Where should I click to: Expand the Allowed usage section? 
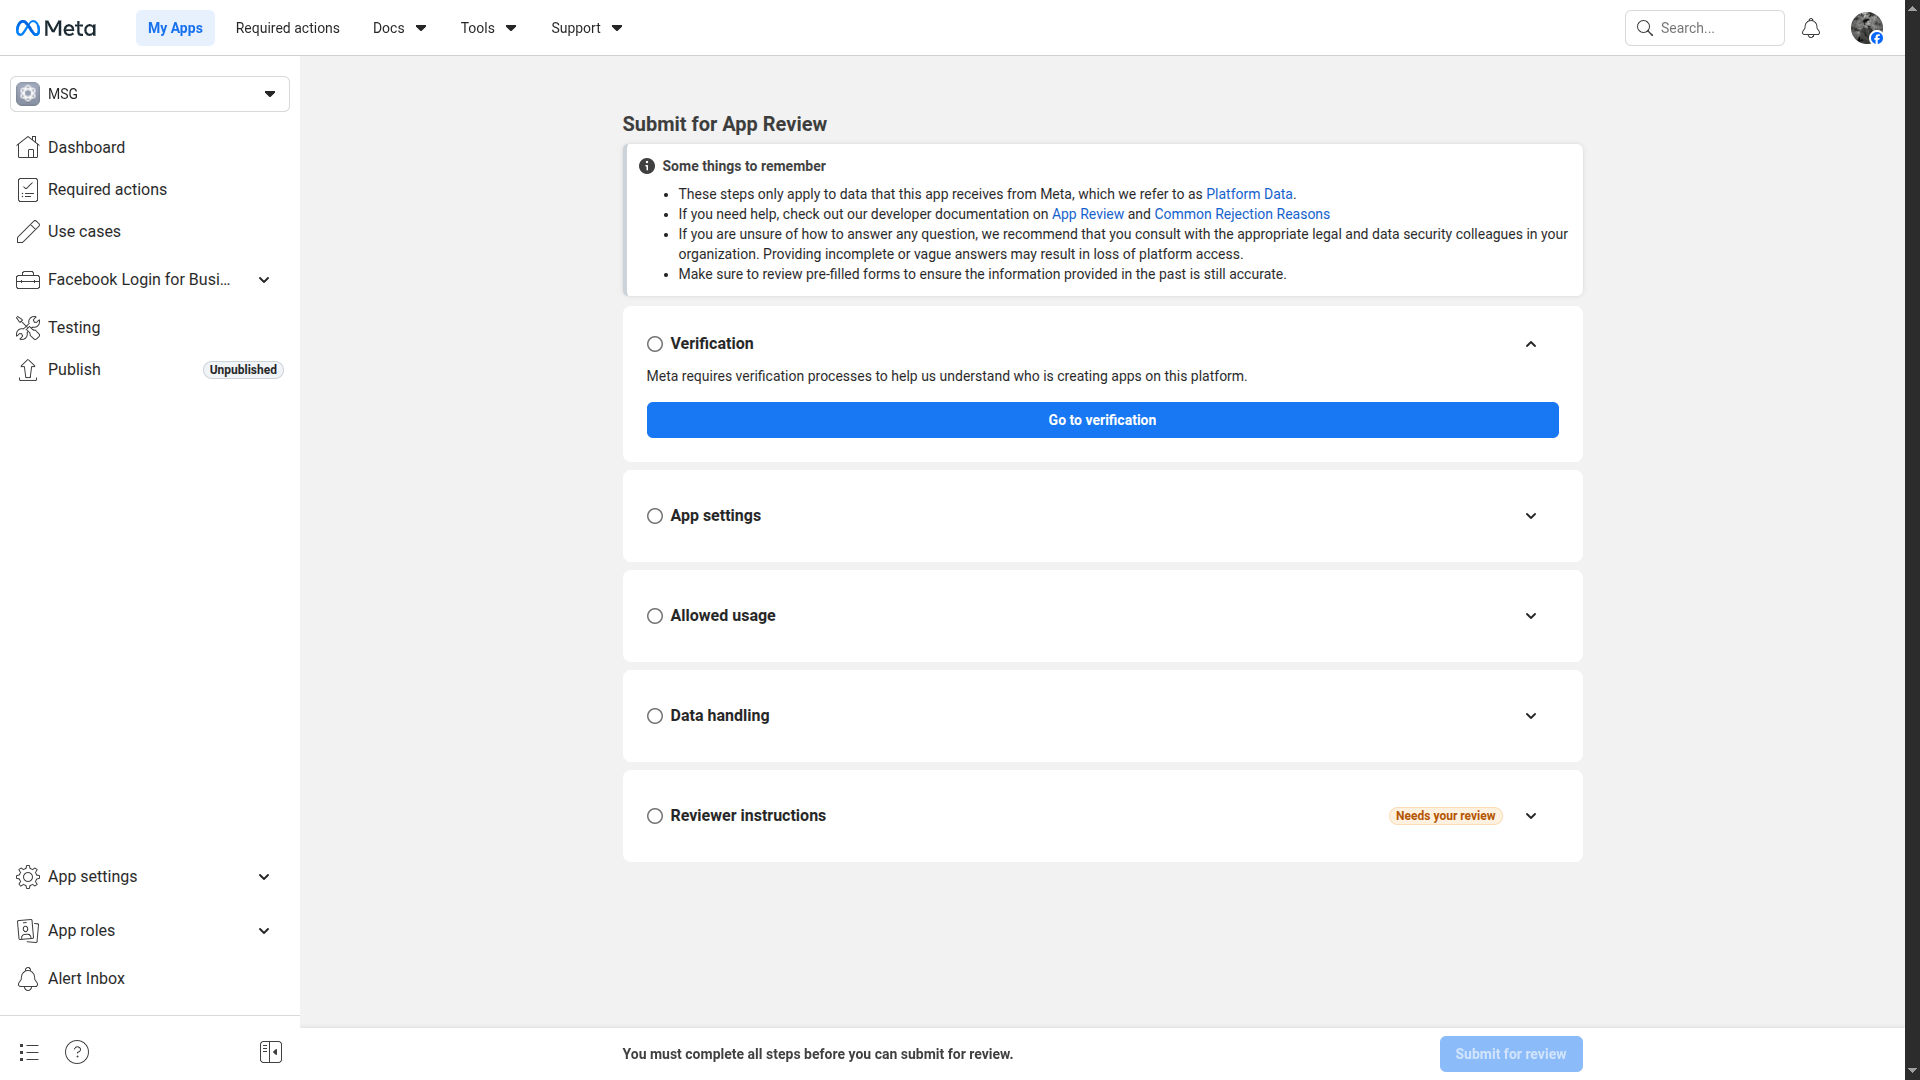click(x=1530, y=616)
